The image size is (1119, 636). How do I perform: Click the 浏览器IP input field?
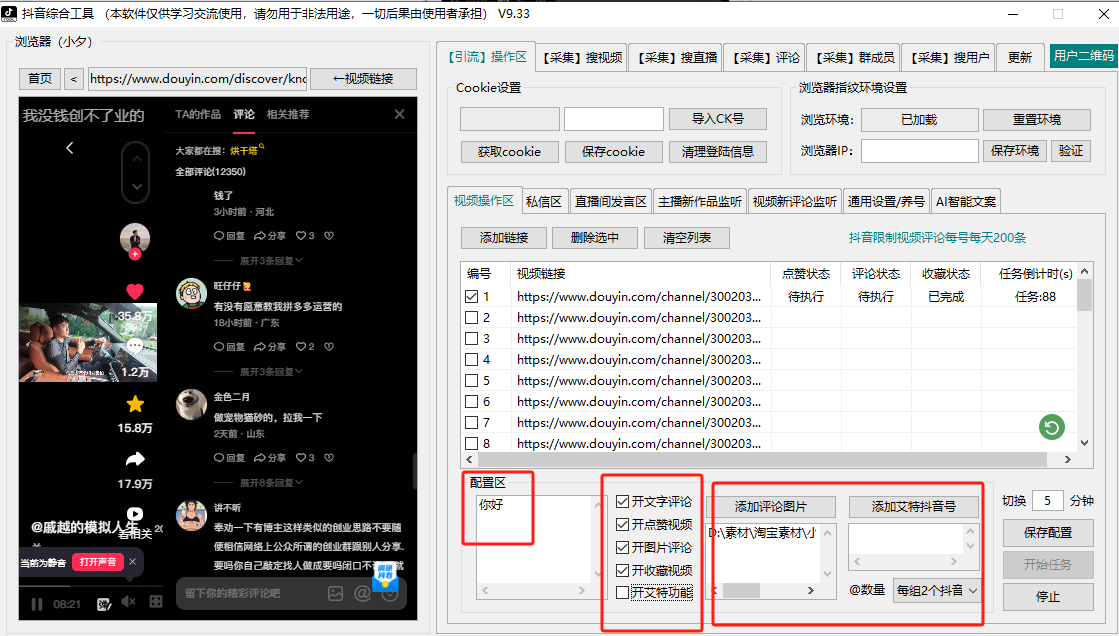point(919,151)
